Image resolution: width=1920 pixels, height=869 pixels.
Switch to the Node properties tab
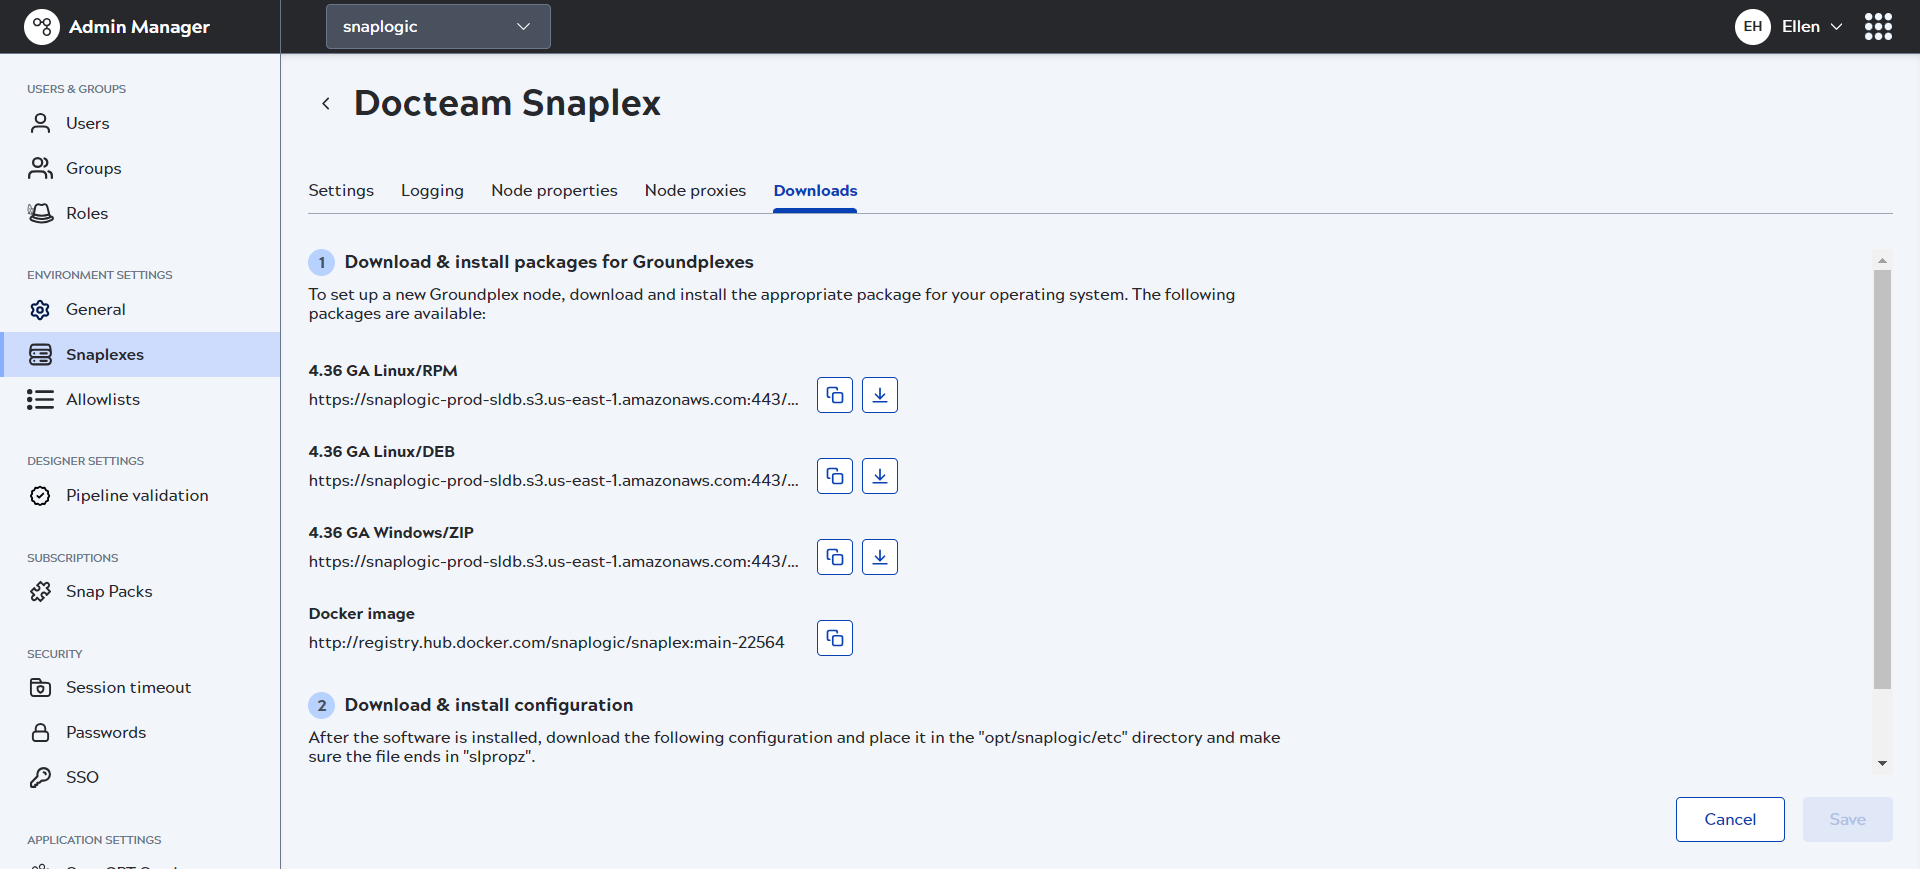tap(554, 190)
